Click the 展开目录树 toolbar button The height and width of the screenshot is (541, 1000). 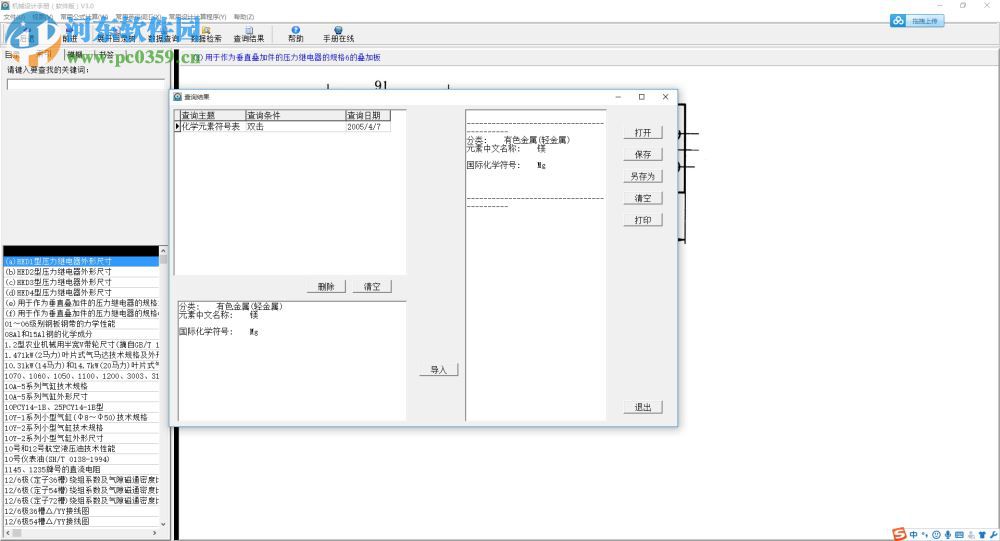point(116,34)
